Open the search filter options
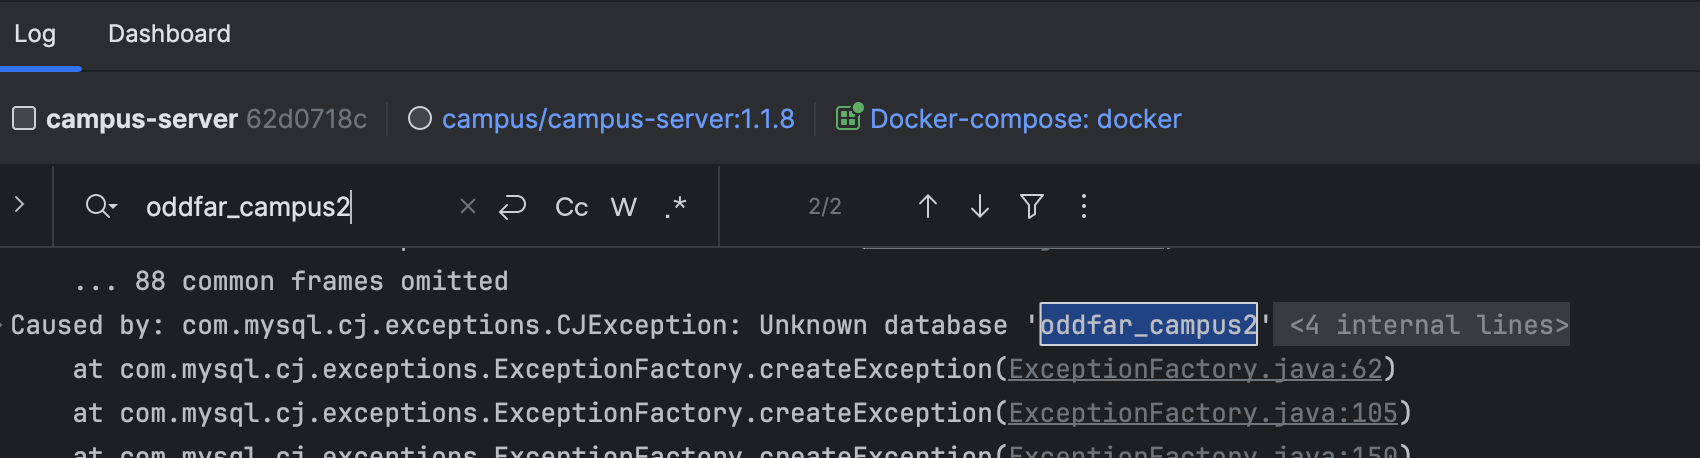Screen dimensions: 1700x458 (1032, 206)
